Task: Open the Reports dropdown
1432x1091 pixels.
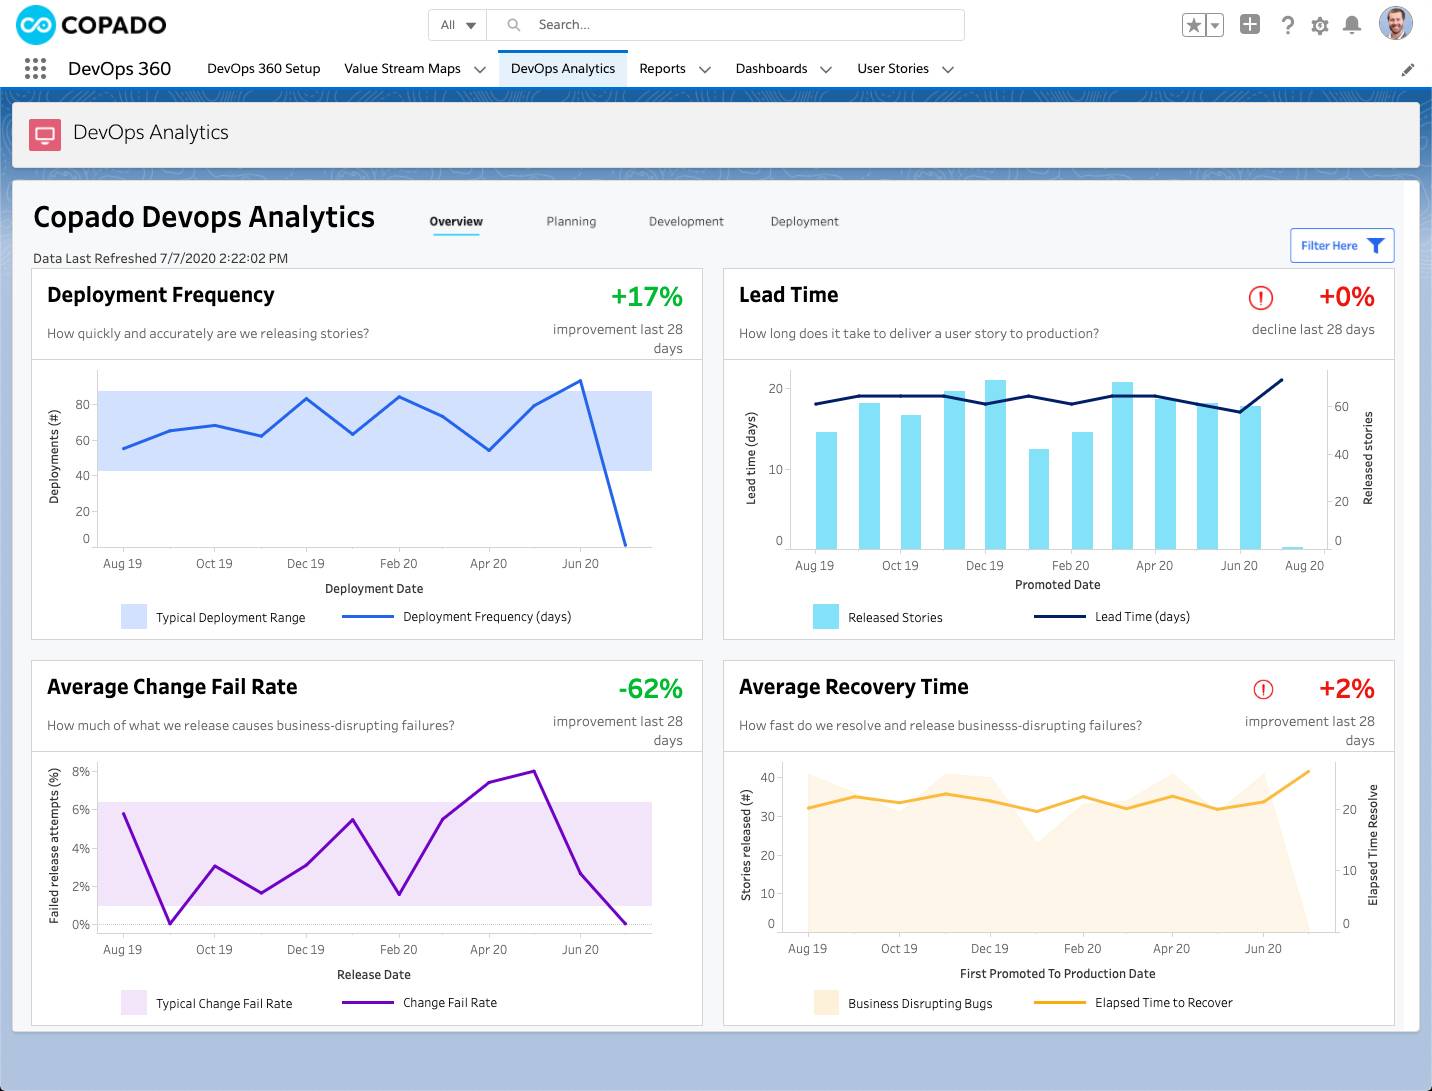Action: click(x=675, y=68)
